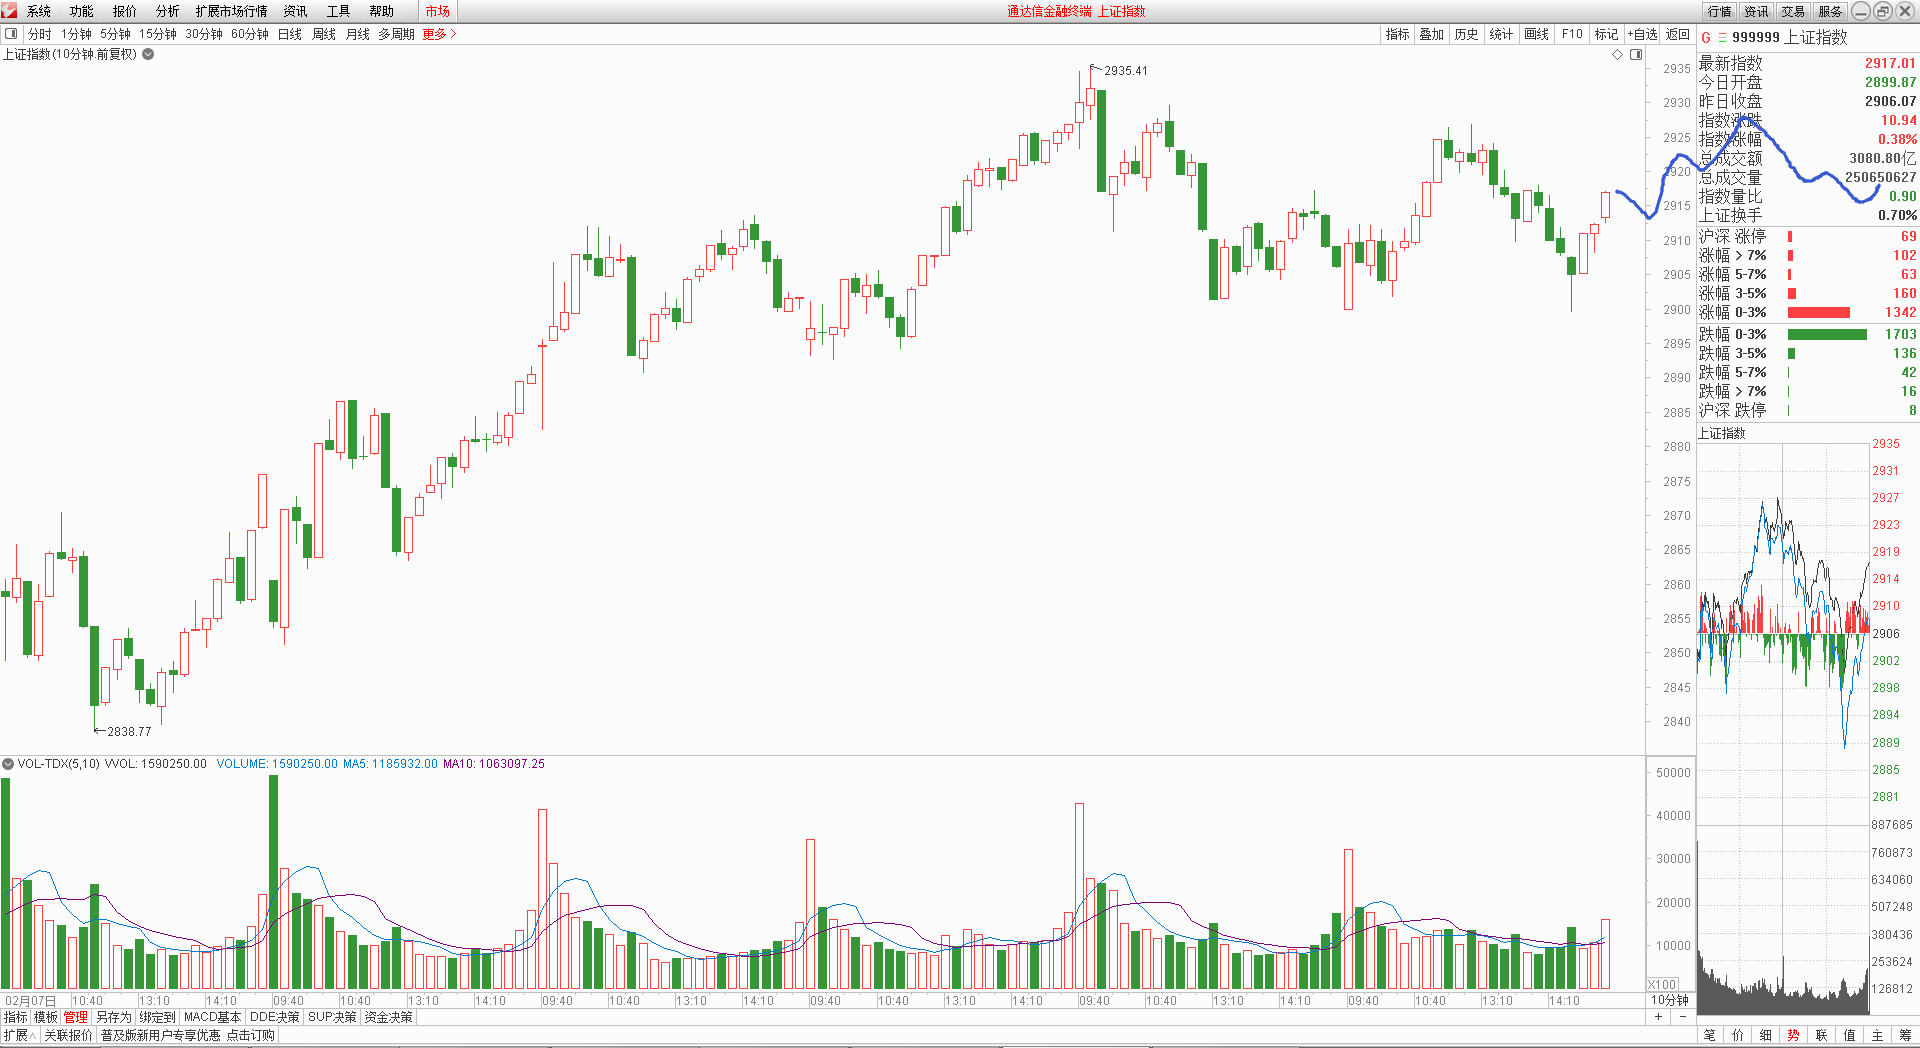Open the main chart indicator dropdown arrow
The height and width of the screenshot is (1048, 1920).
coord(148,55)
